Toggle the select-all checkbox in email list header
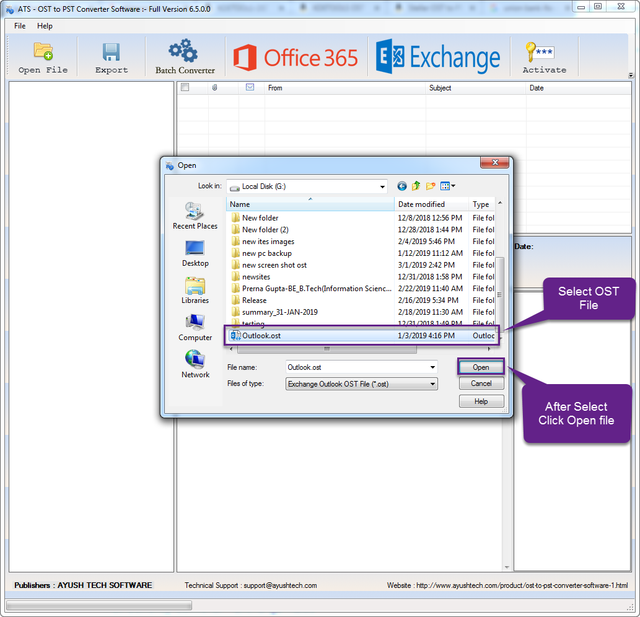640x617 pixels. [x=185, y=88]
